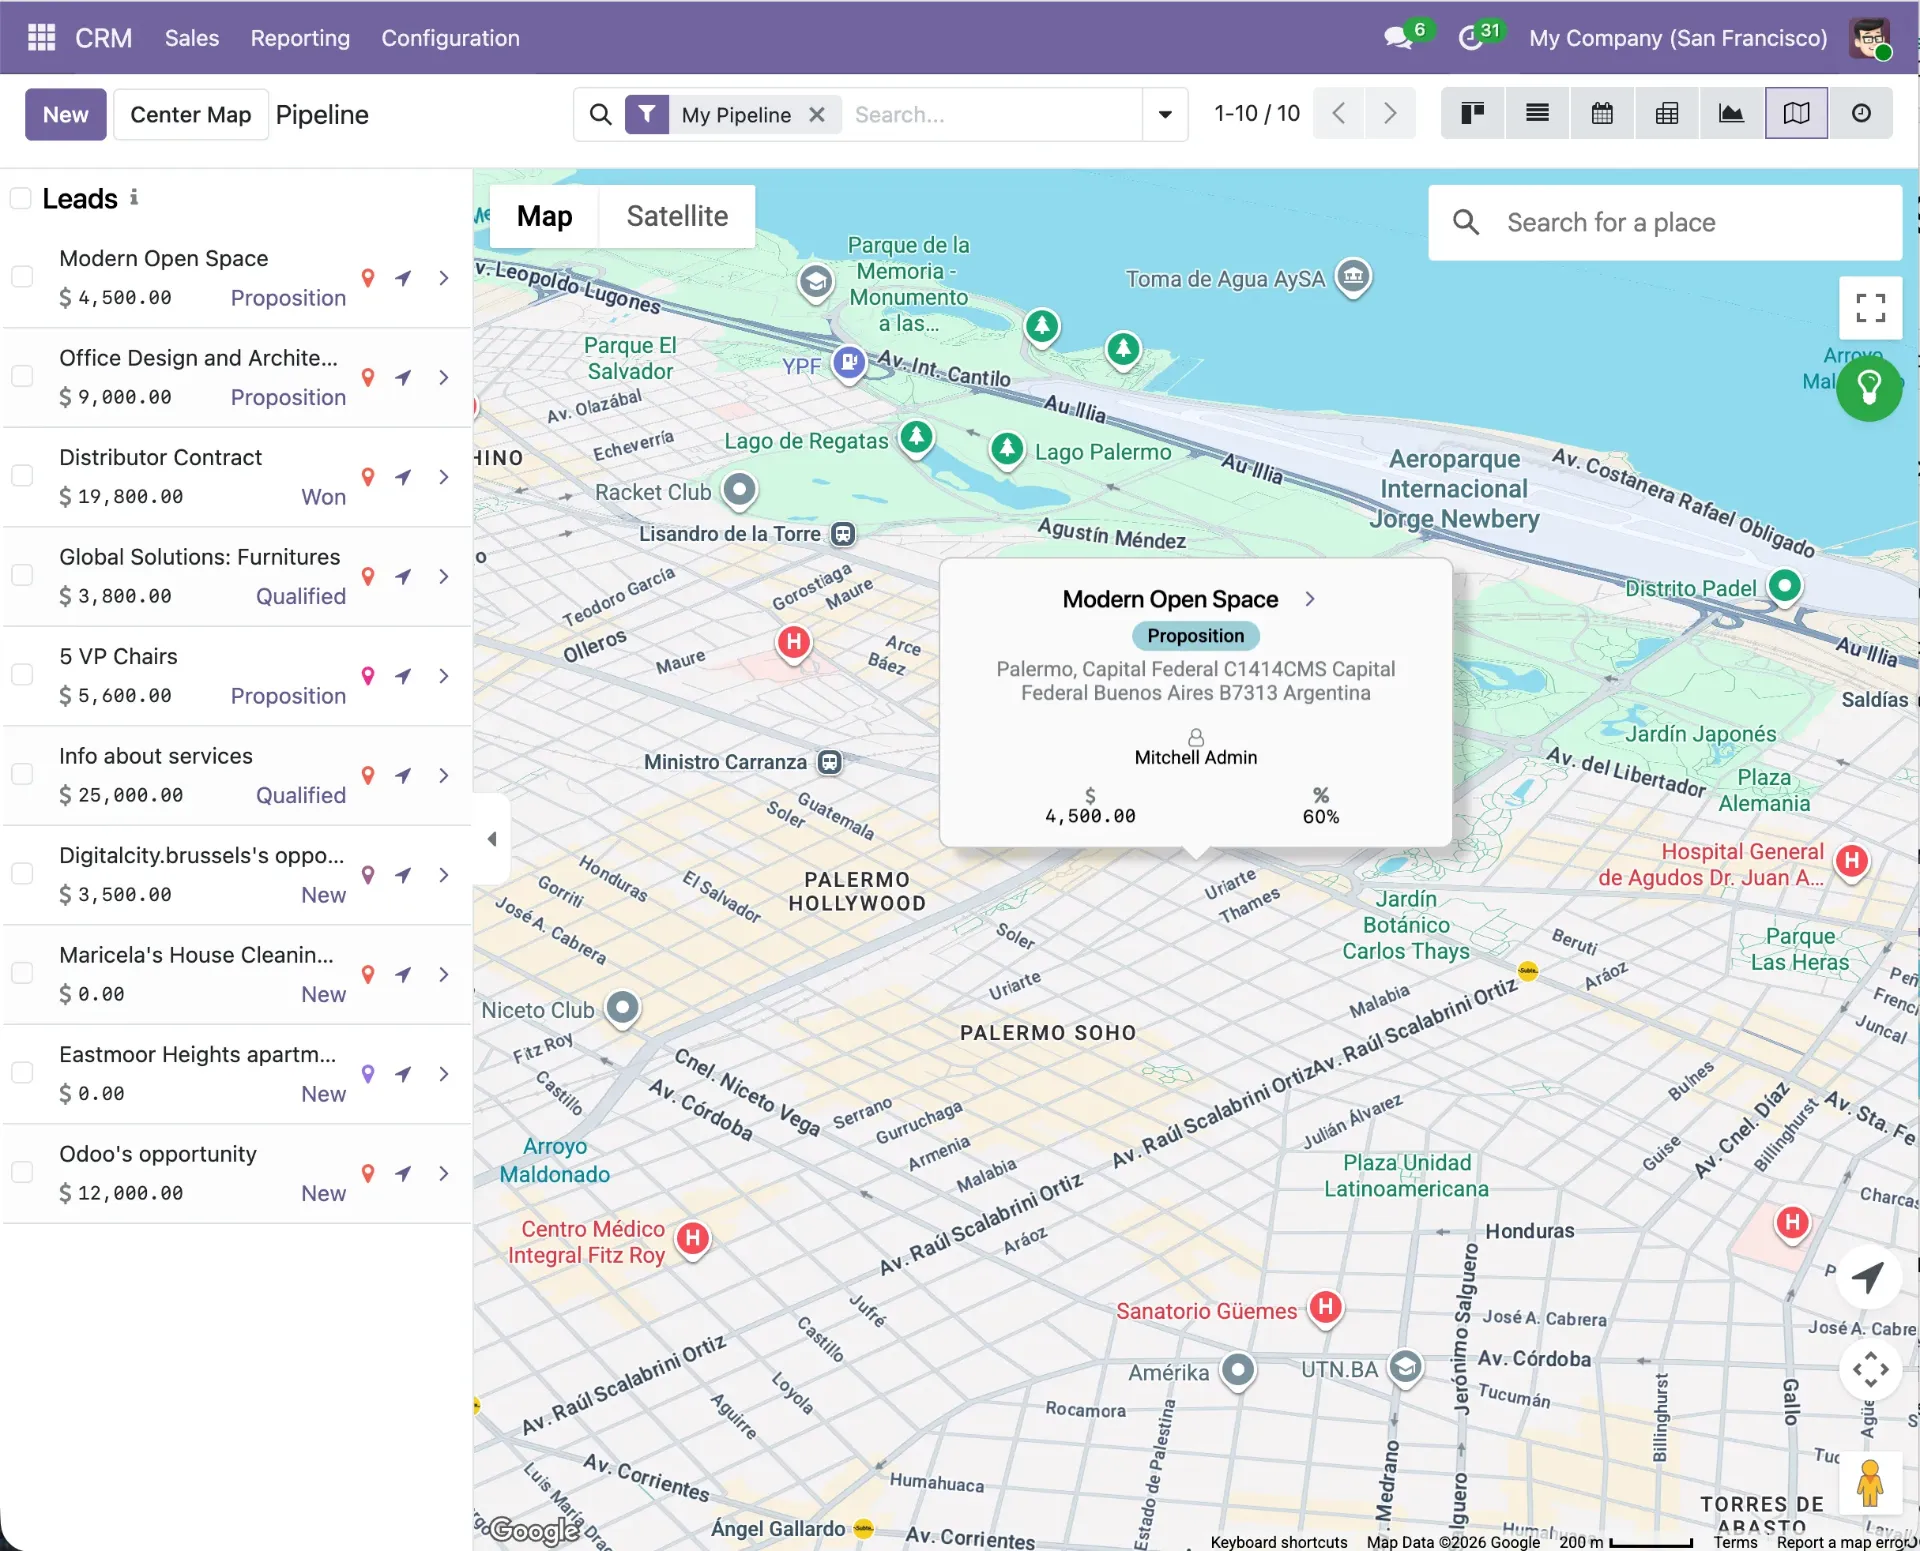
Task: Switch to Graph view
Action: tap(1731, 114)
